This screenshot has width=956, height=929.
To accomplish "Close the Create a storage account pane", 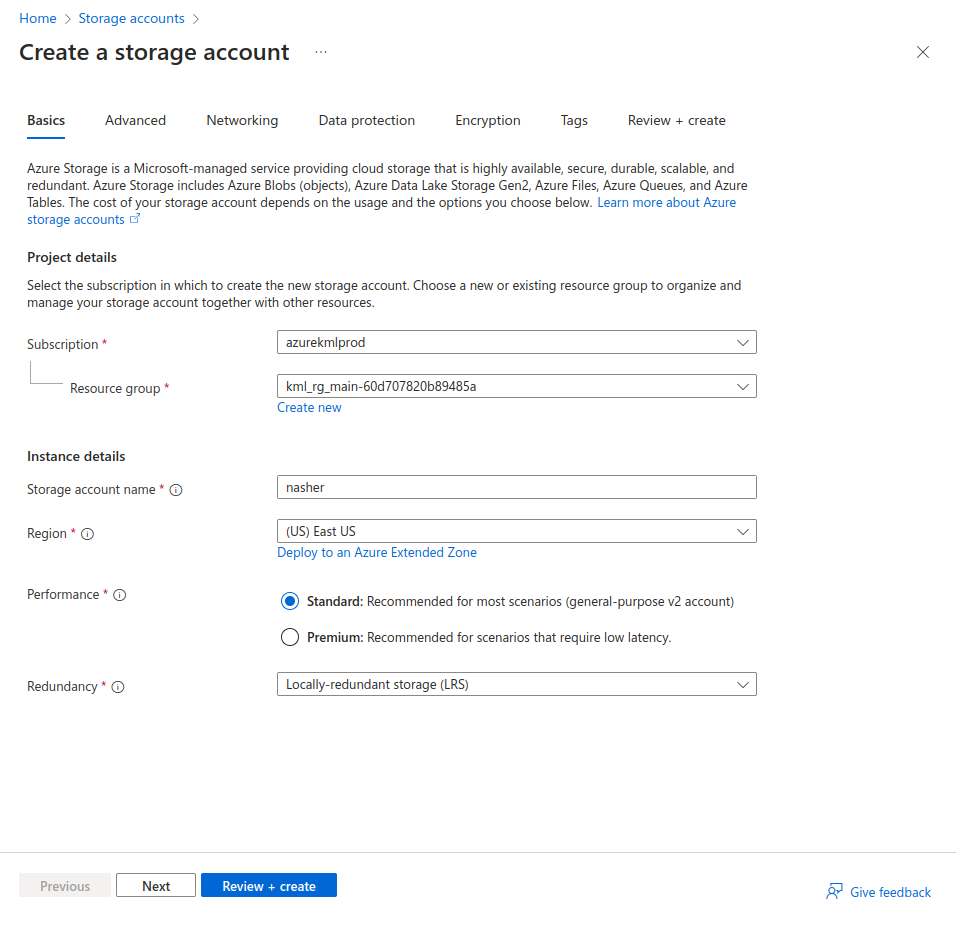I will point(922,52).
